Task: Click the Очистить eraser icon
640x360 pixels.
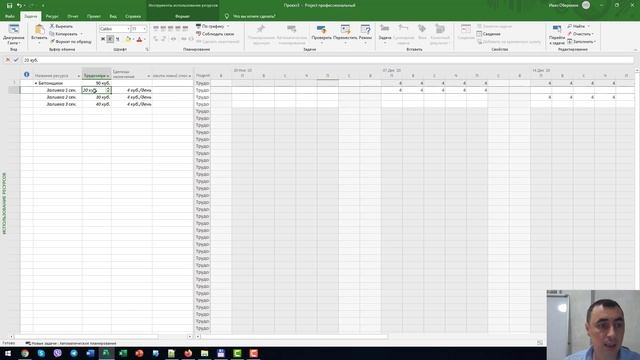Action: [570, 34]
